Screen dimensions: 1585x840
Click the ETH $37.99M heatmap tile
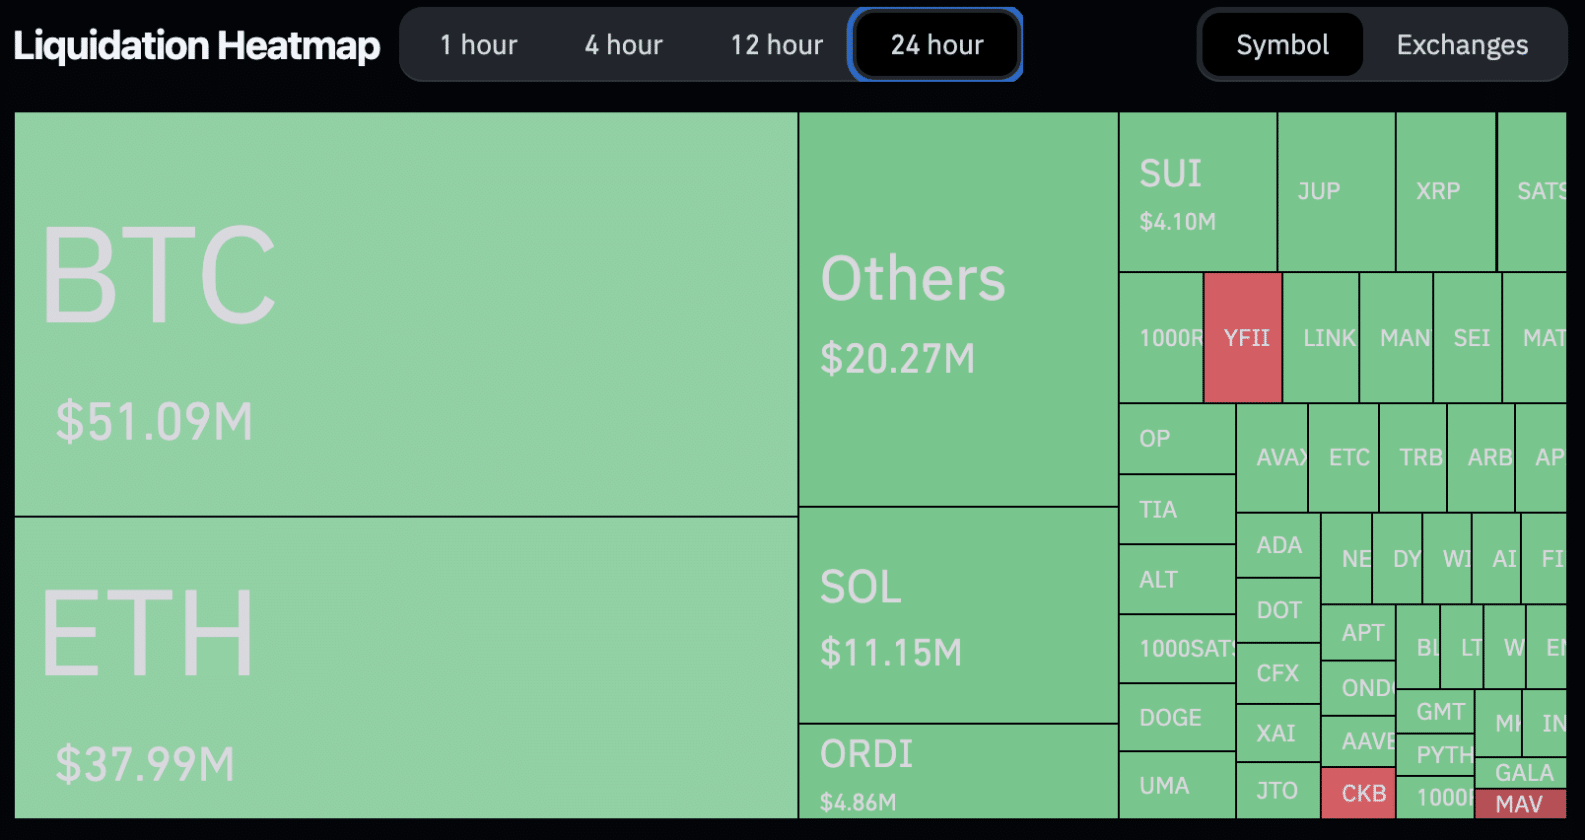click(x=406, y=668)
